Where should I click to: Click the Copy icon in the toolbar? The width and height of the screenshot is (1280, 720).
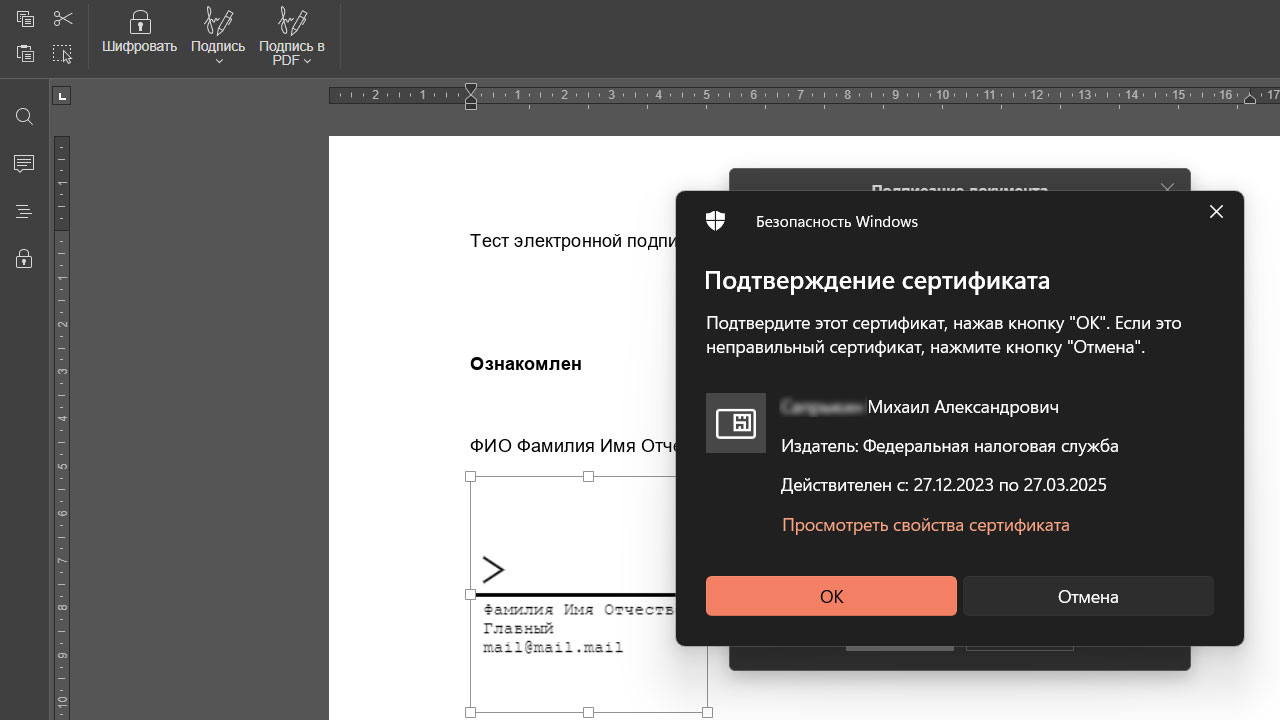(25, 19)
